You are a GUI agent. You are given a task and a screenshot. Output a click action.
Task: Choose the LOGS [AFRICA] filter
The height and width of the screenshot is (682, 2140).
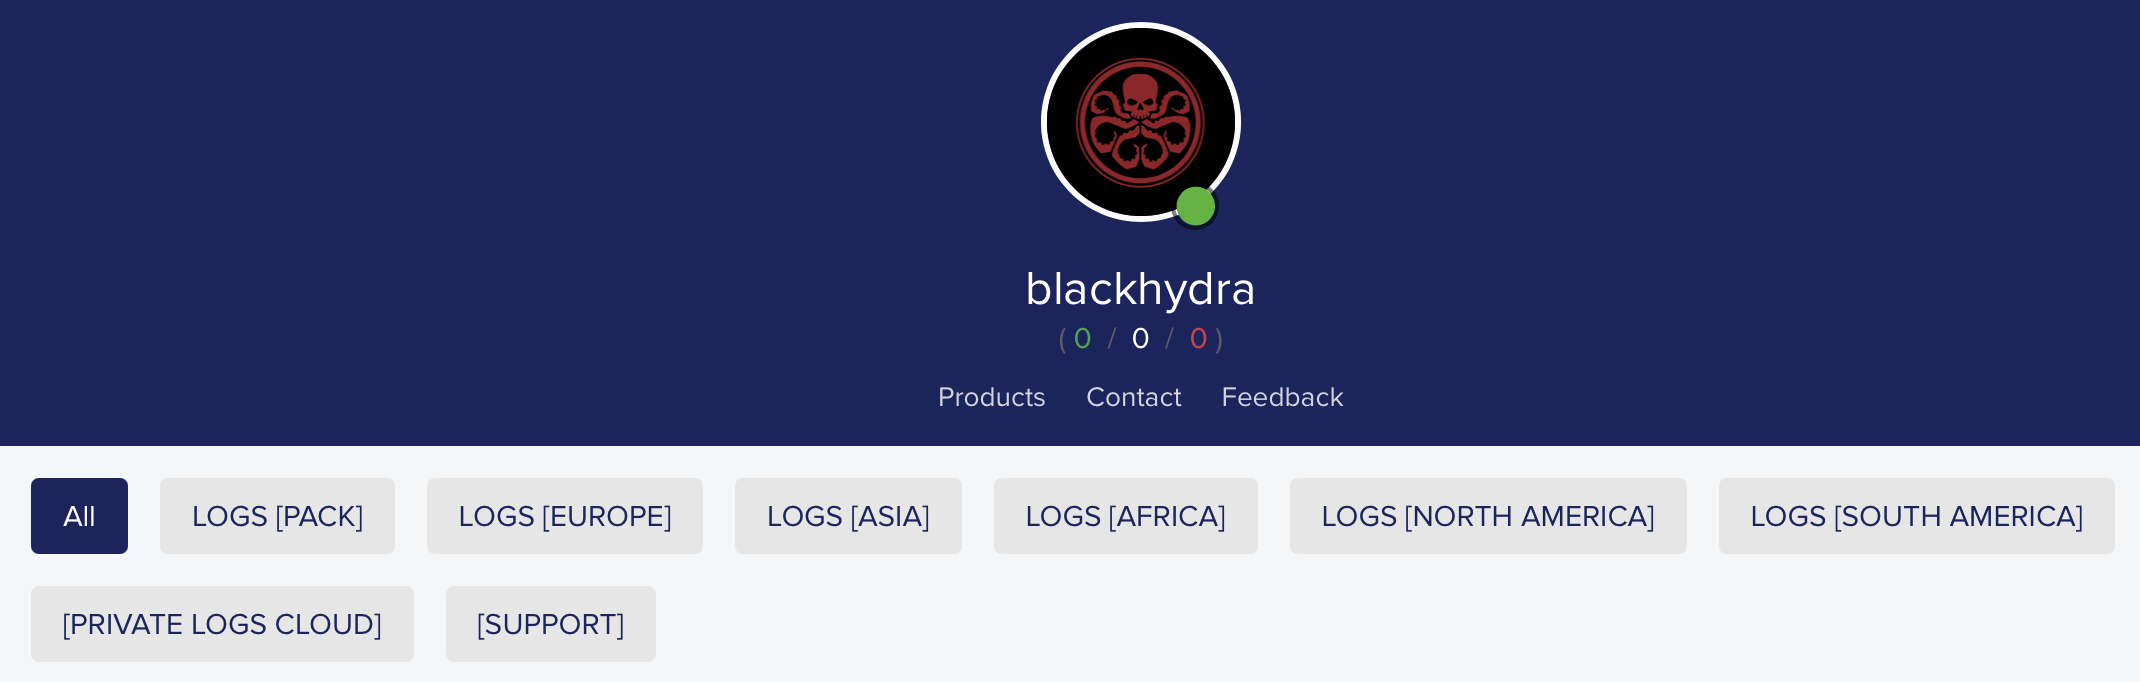1125,516
